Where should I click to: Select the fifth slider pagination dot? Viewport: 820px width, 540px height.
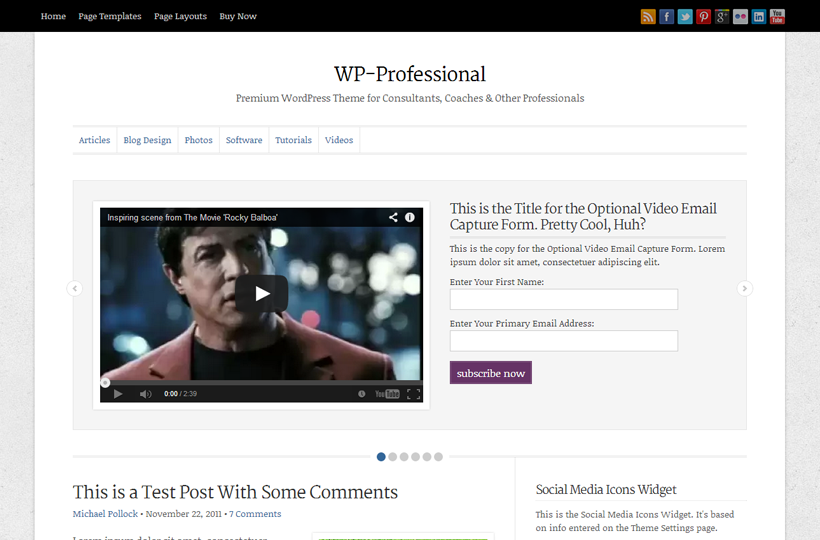click(427, 457)
